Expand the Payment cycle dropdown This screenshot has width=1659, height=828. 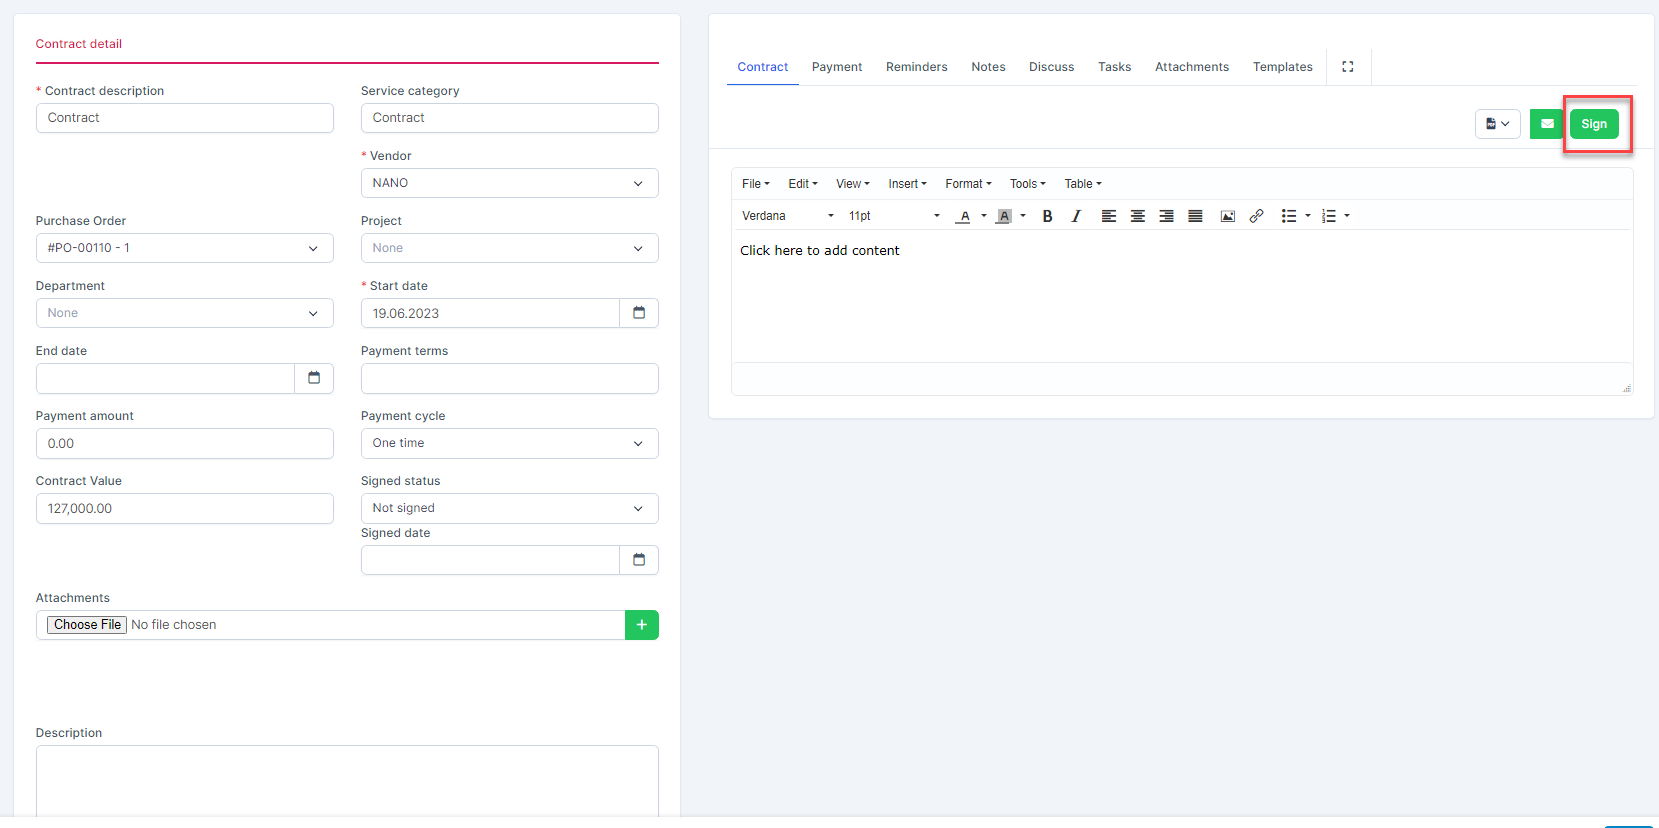509,443
